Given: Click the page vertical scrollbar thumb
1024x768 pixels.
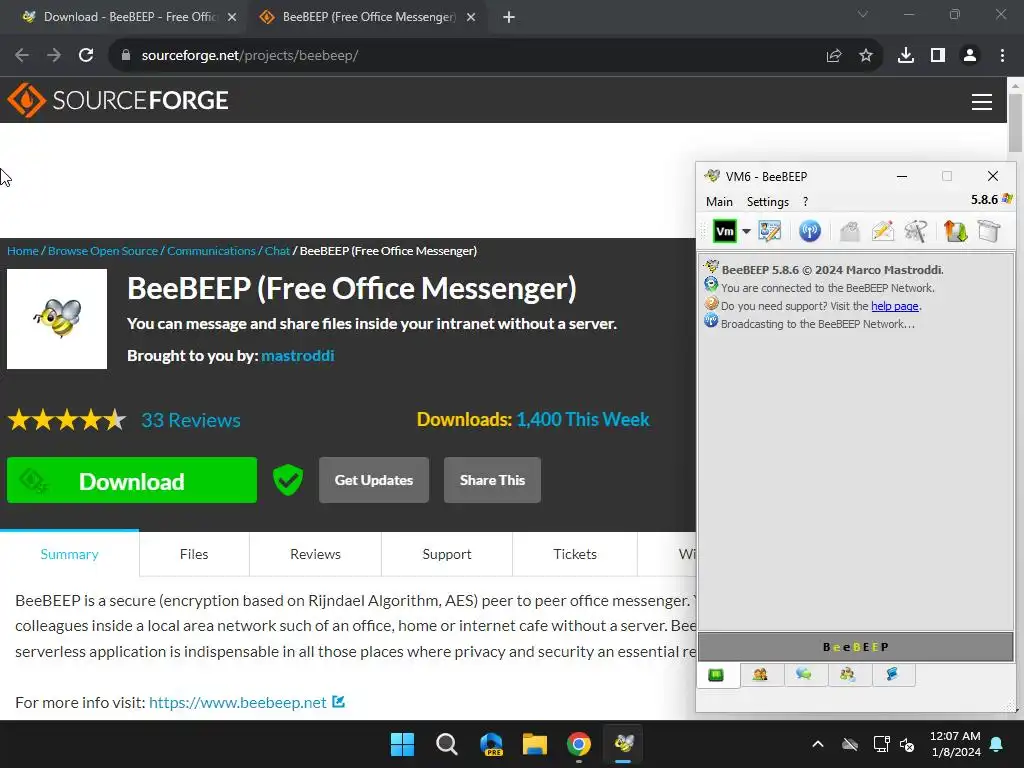Looking at the screenshot, I should [1015, 123].
